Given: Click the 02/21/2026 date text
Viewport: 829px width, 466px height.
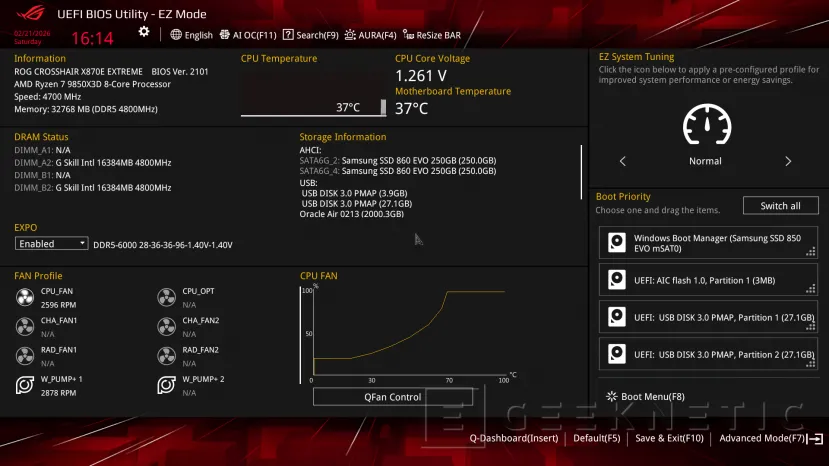Looking at the screenshot, I should (32, 33).
